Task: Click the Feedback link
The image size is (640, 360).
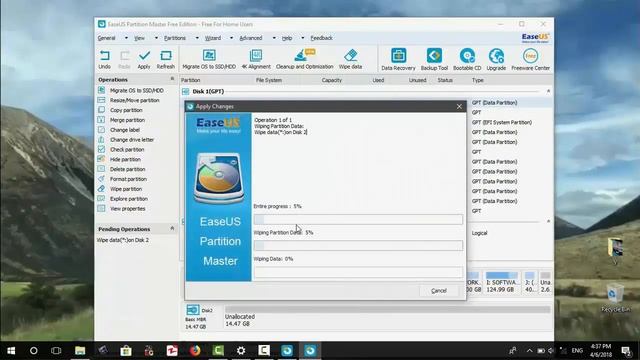Action: [x=322, y=38]
